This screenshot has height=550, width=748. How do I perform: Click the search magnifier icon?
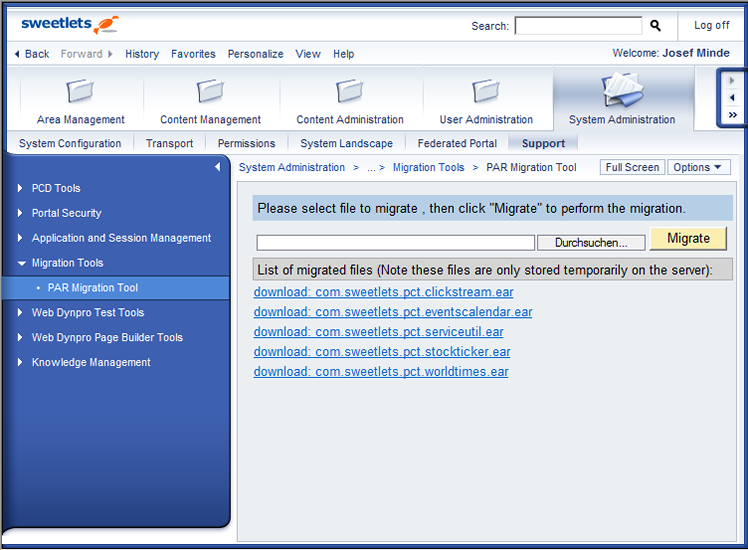[655, 25]
